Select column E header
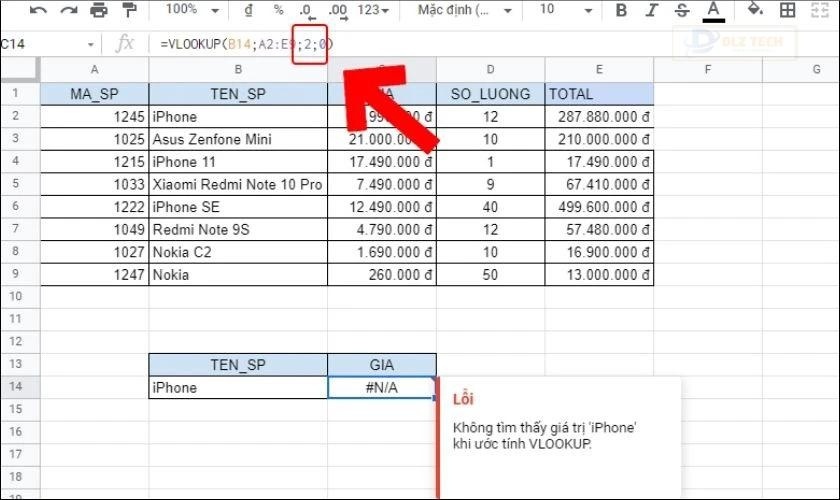This screenshot has height=500, width=840. (x=599, y=69)
